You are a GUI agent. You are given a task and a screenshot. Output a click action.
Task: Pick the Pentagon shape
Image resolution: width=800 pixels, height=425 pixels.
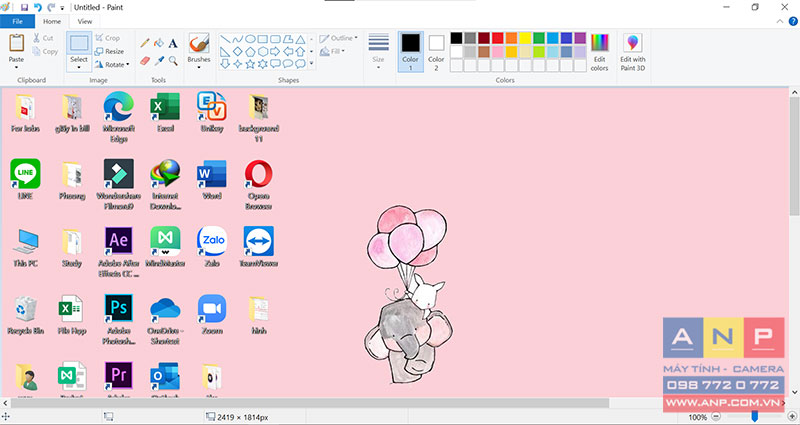coord(251,52)
